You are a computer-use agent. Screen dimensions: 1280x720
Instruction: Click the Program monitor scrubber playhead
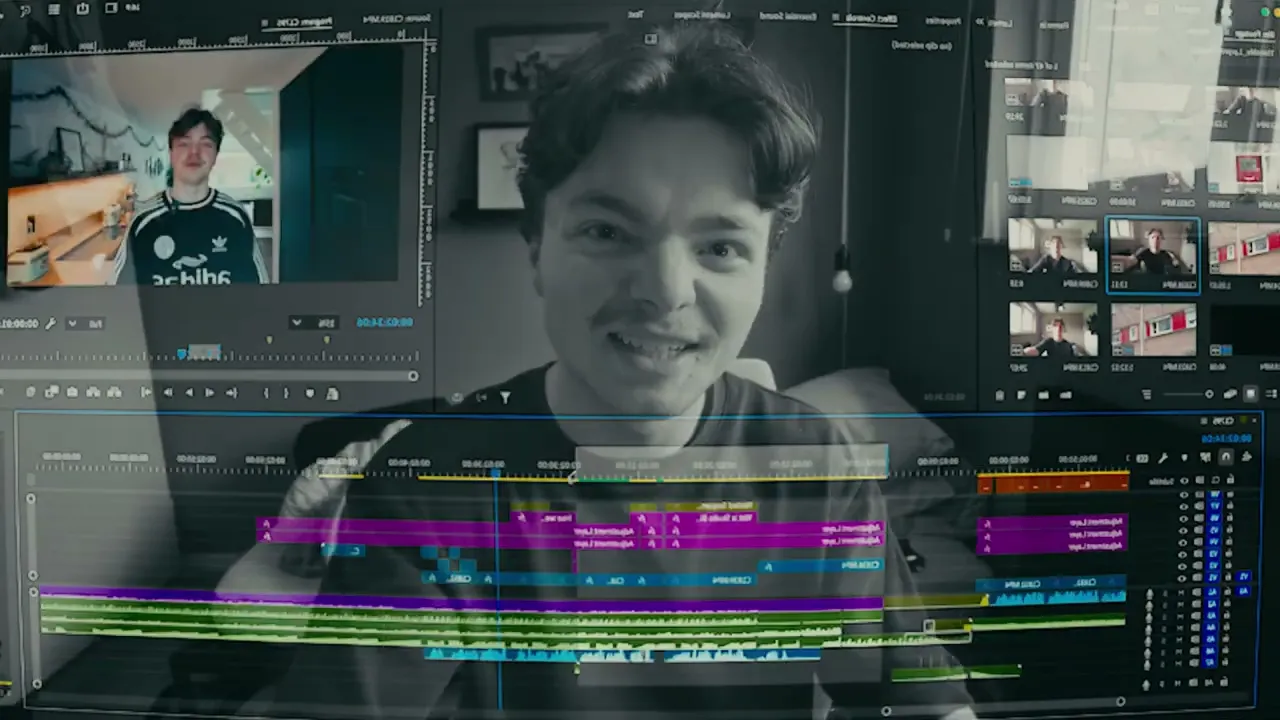(182, 353)
